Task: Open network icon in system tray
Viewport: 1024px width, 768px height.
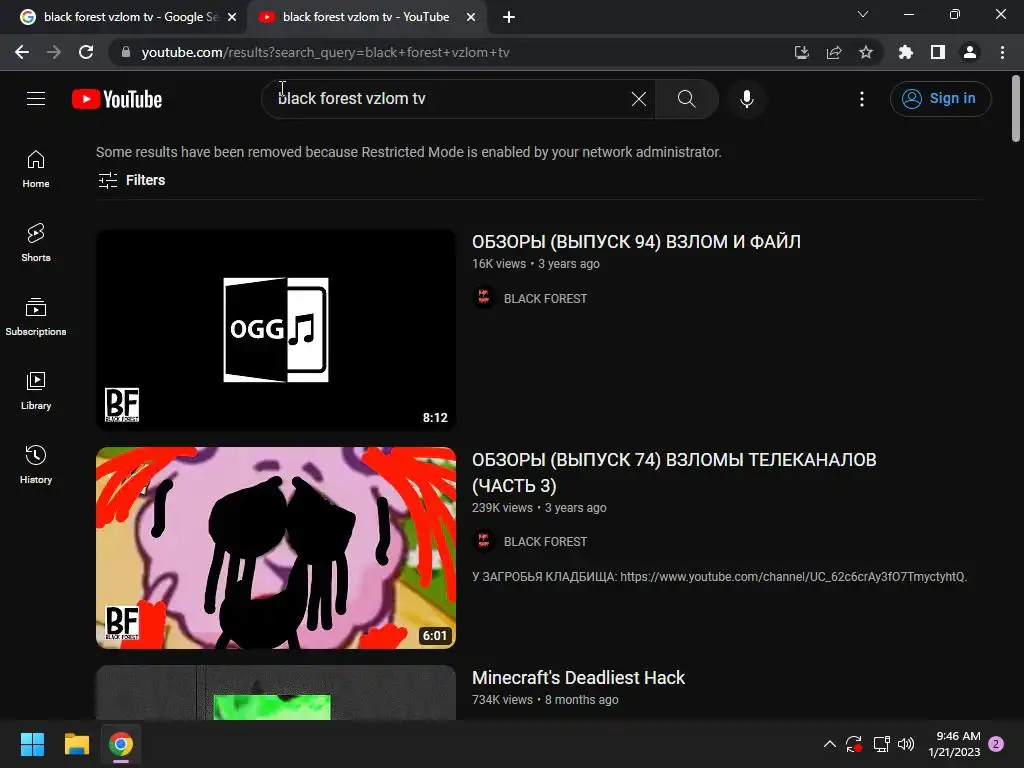Action: [882, 744]
